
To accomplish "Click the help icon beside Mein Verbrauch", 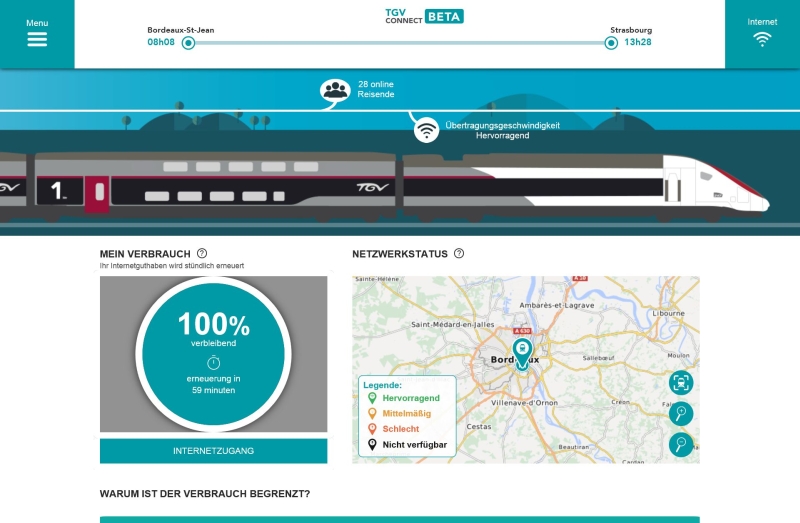I will [x=202, y=254].
